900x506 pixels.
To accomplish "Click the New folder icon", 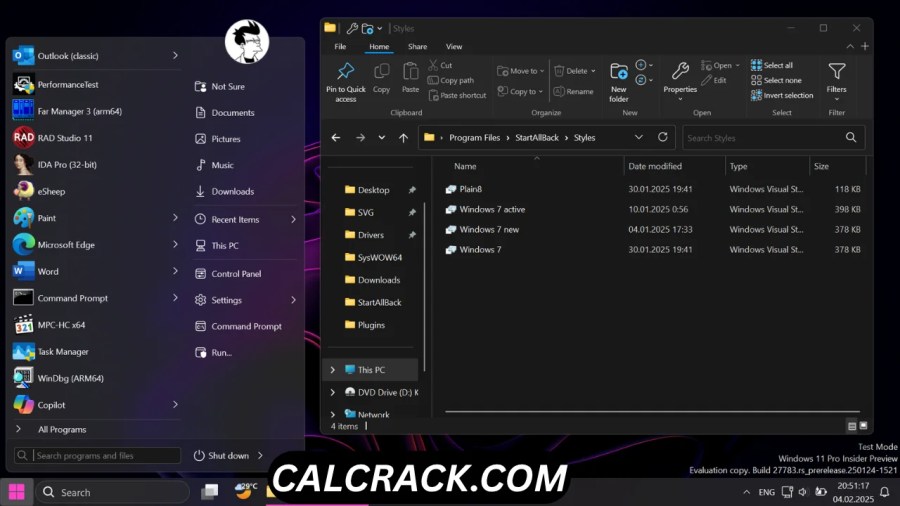I will point(618,72).
